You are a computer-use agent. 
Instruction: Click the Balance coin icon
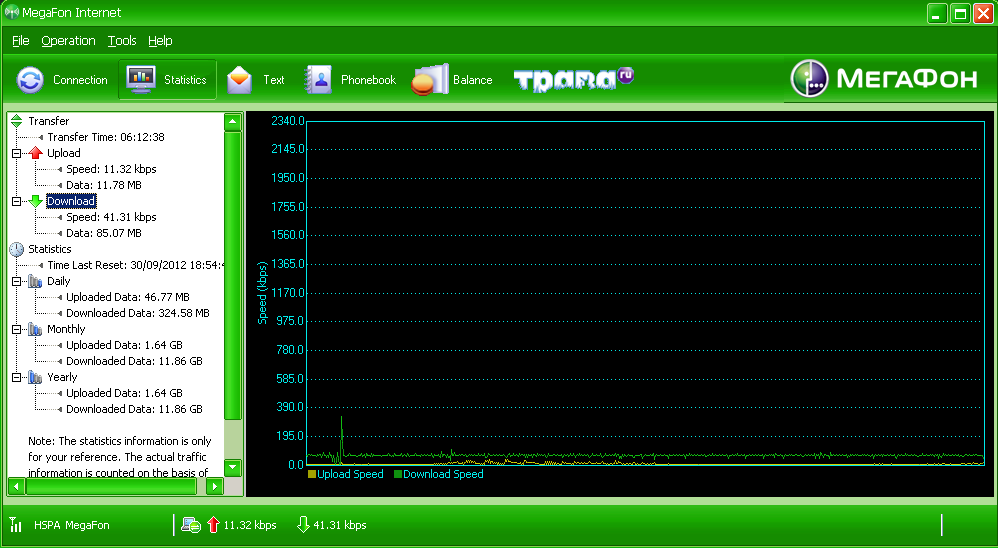point(430,80)
